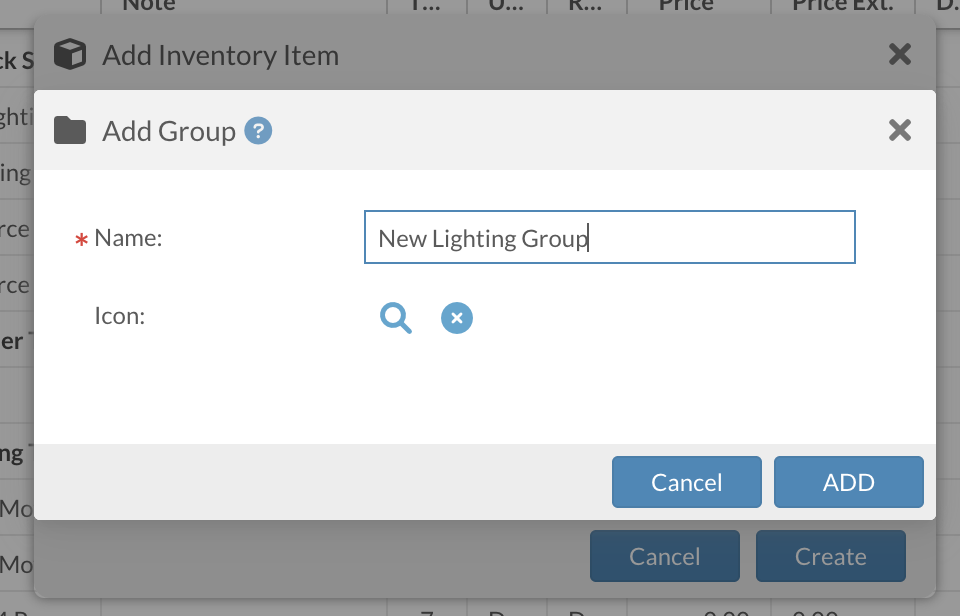This screenshot has width=960, height=616.
Task: Click the Add Inventory Item title text
Action: pyautogui.click(x=220, y=55)
